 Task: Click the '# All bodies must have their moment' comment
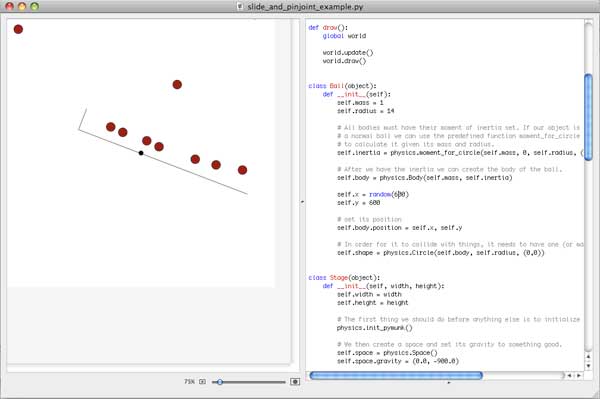click(459, 128)
